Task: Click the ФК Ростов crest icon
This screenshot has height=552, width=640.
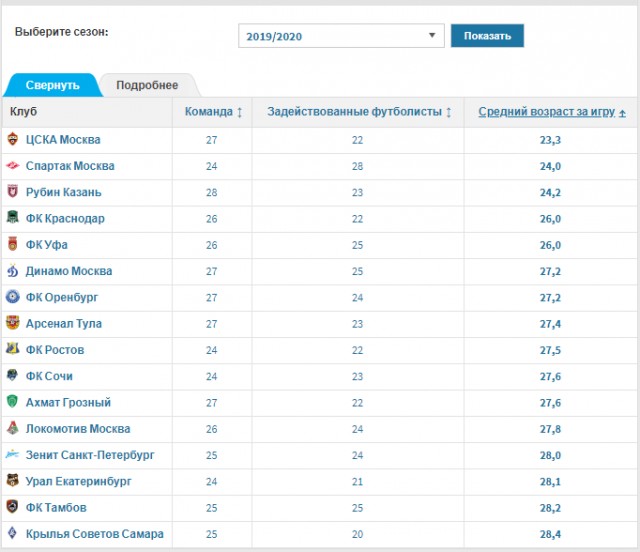Action: coord(13,349)
